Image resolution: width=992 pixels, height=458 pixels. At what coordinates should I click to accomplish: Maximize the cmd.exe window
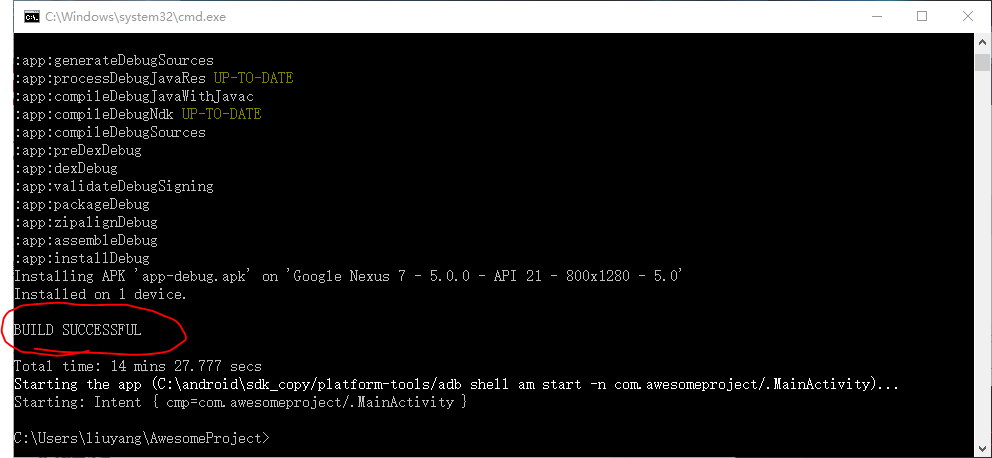[x=922, y=16]
